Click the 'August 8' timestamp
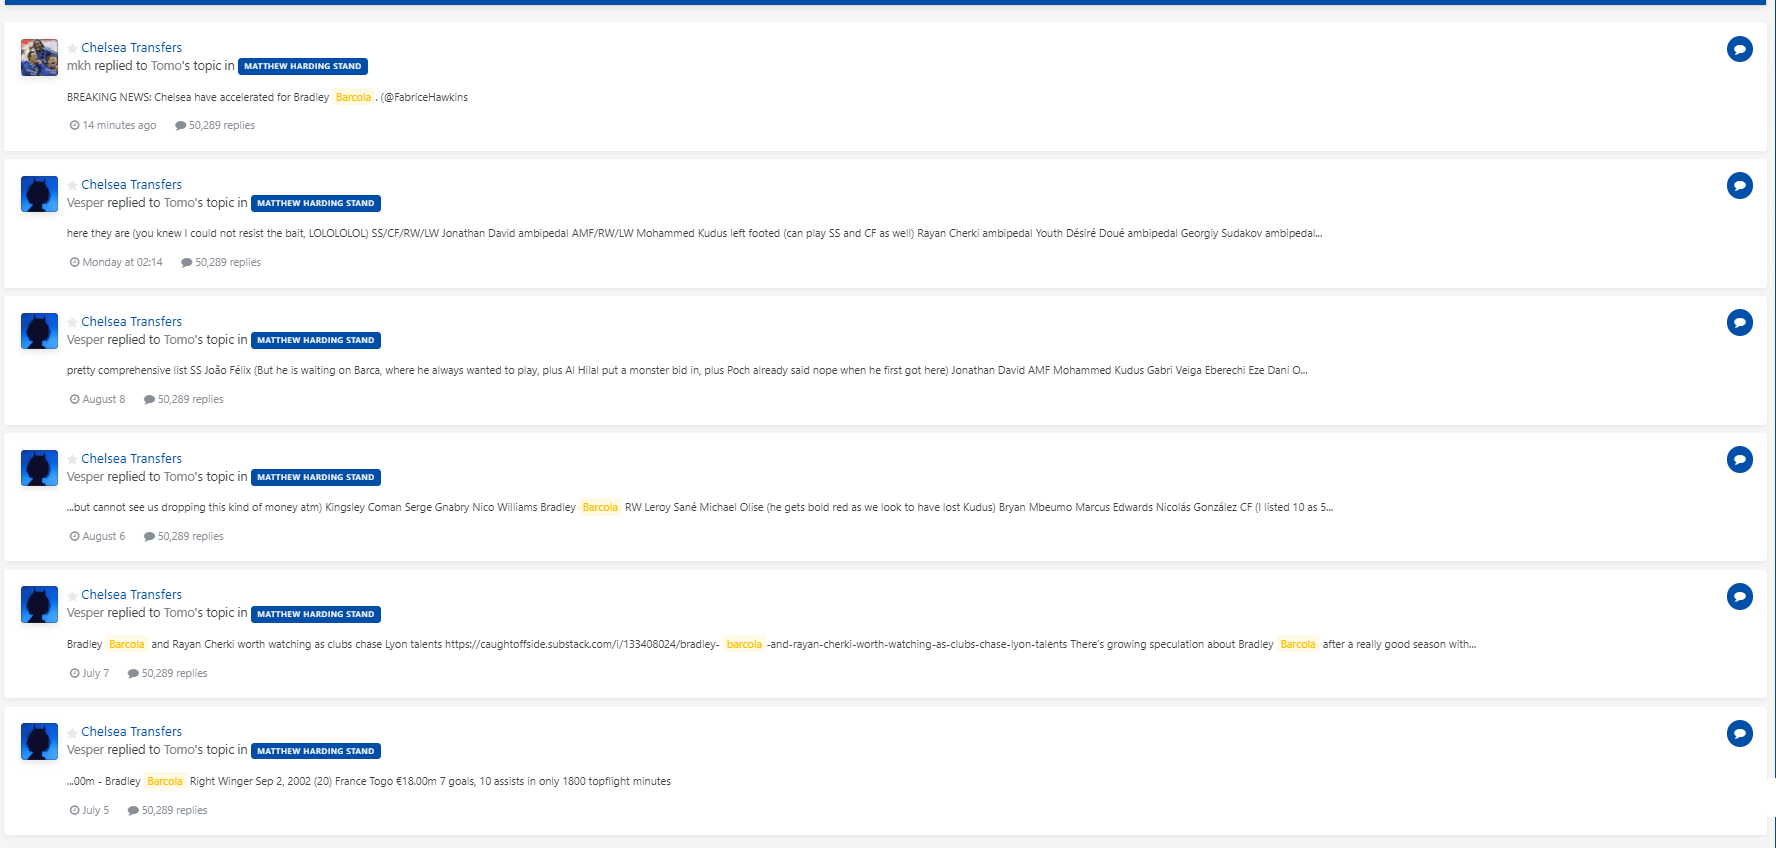The width and height of the screenshot is (1776, 848). click(98, 400)
